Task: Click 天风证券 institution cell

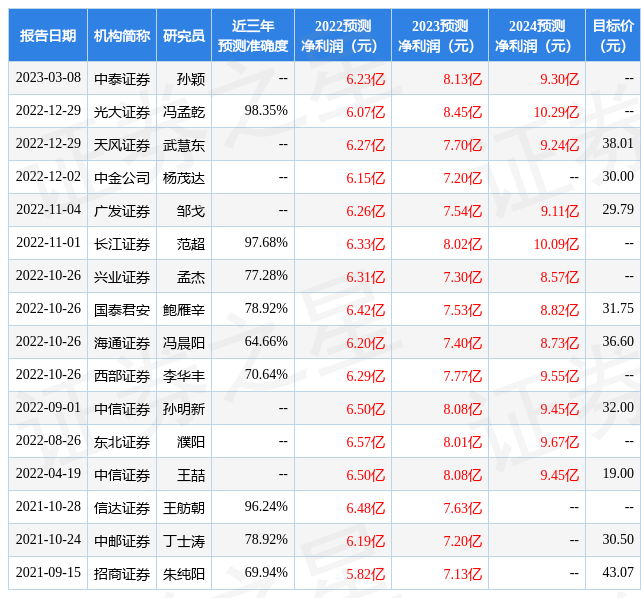Action: point(122,145)
